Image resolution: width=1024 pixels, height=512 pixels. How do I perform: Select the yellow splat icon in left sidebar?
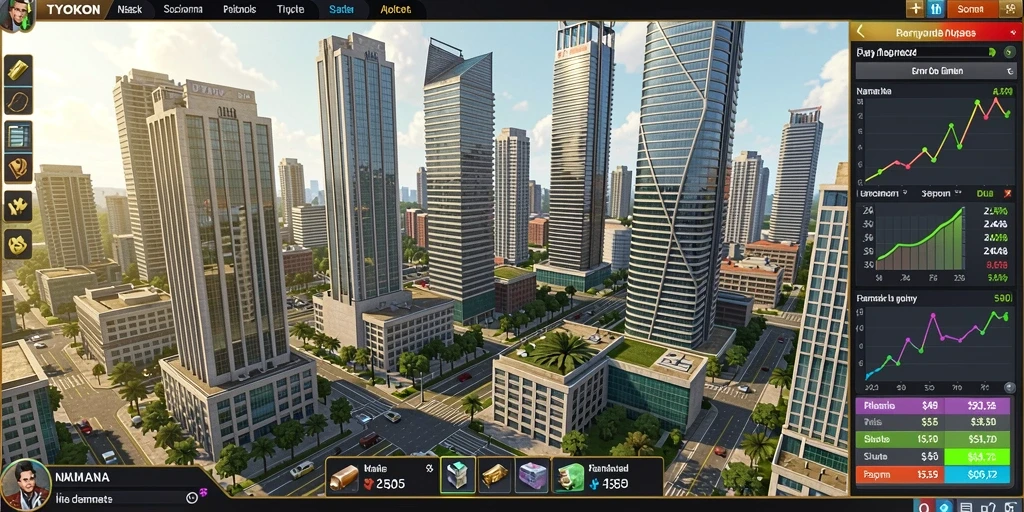pos(18,206)
